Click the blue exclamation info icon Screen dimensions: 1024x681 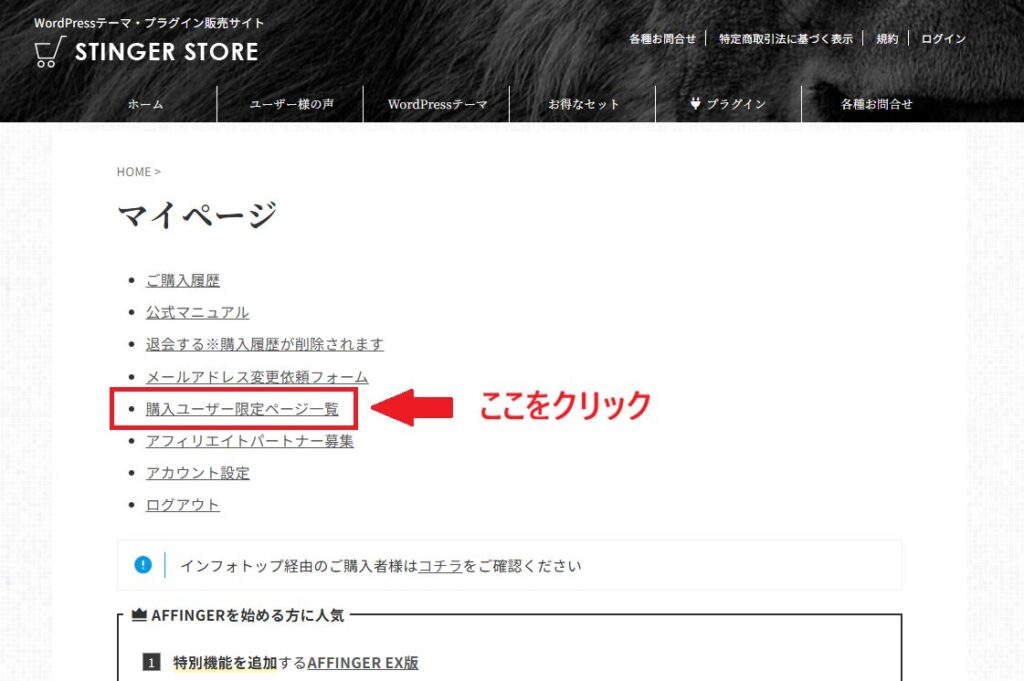pyautogui.click(x=143, y=565)
